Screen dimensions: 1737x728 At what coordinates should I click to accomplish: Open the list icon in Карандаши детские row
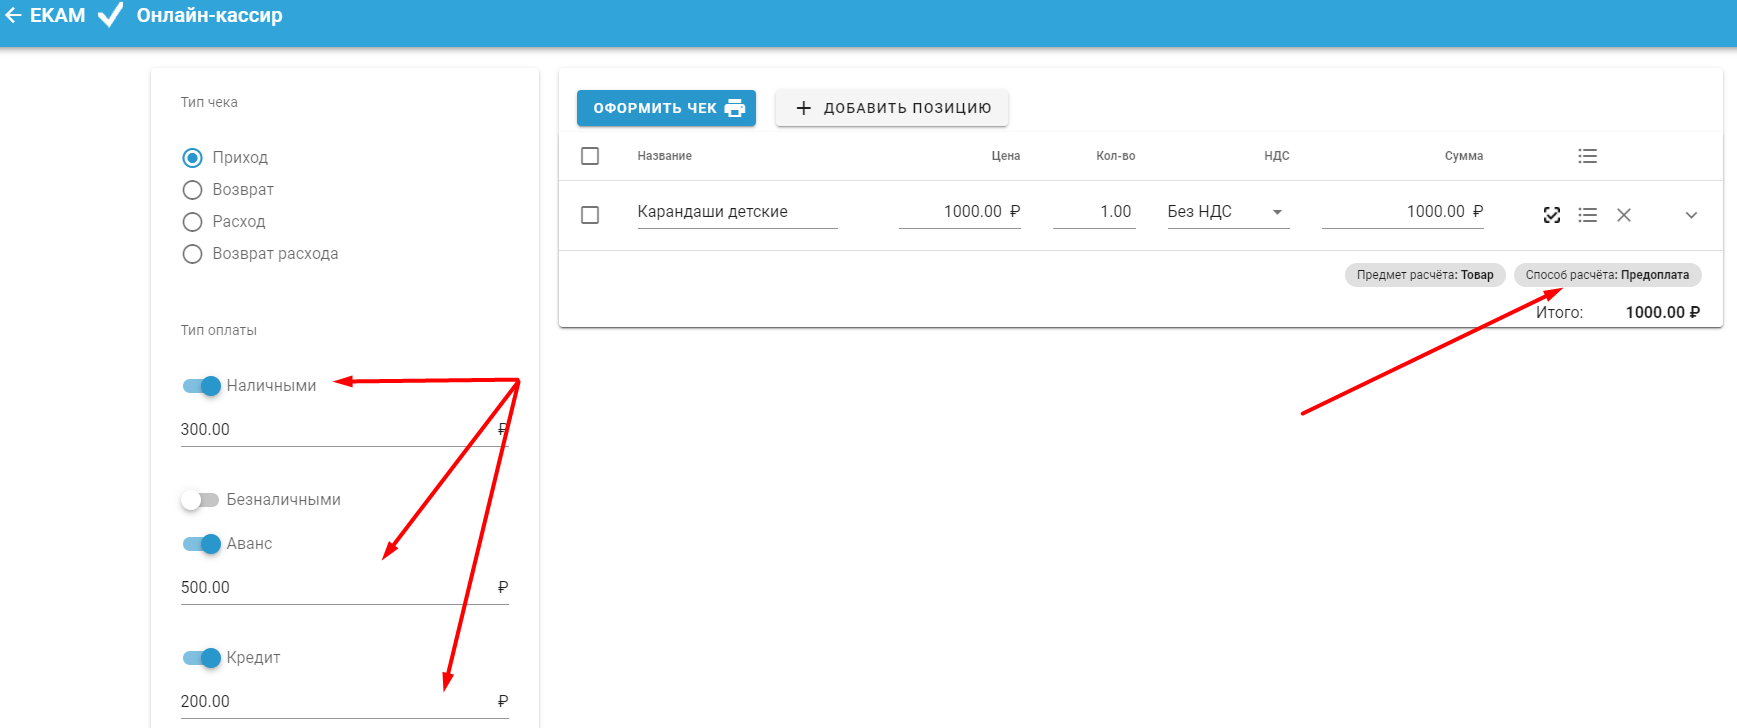1587,215
